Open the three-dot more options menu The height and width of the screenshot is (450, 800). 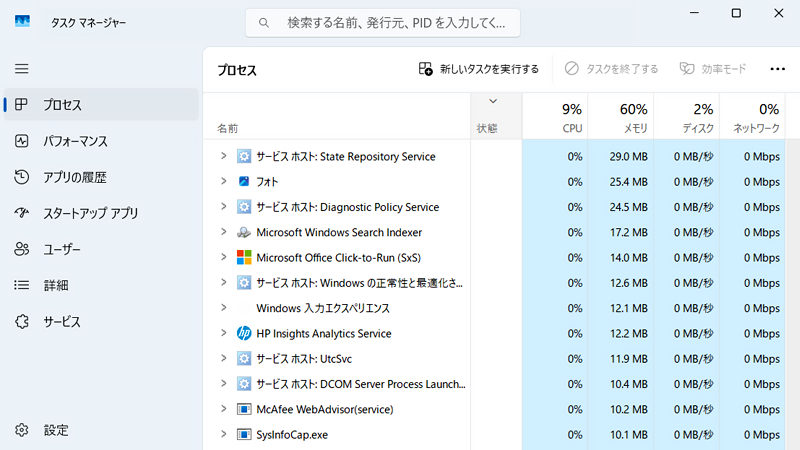(777, 69)
